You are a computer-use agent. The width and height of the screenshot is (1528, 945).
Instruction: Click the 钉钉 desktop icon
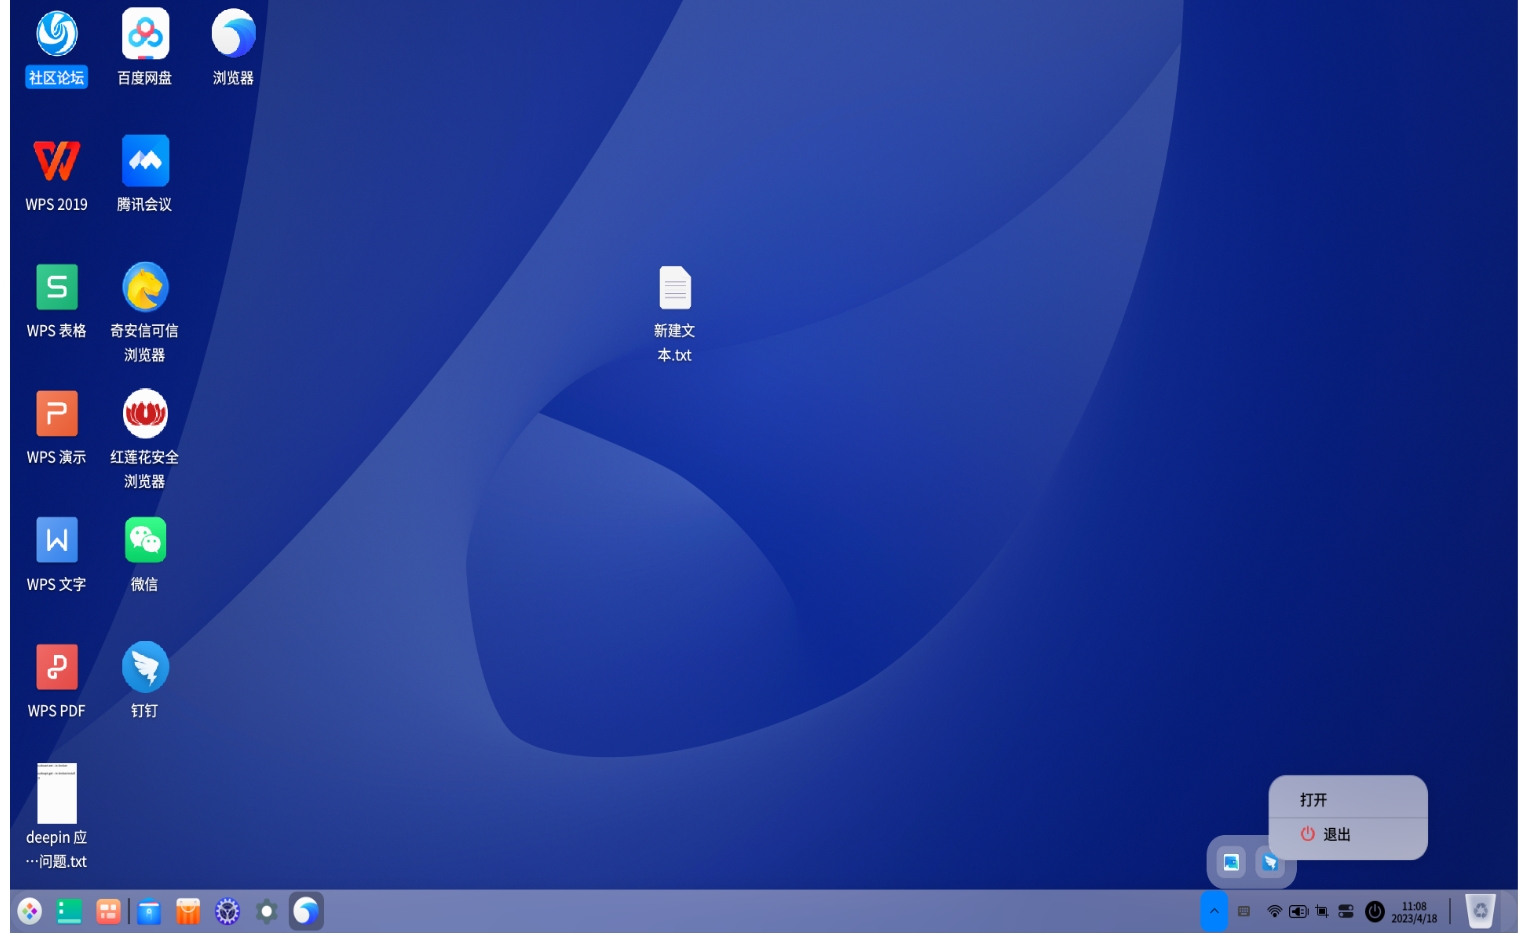(145, 682)
